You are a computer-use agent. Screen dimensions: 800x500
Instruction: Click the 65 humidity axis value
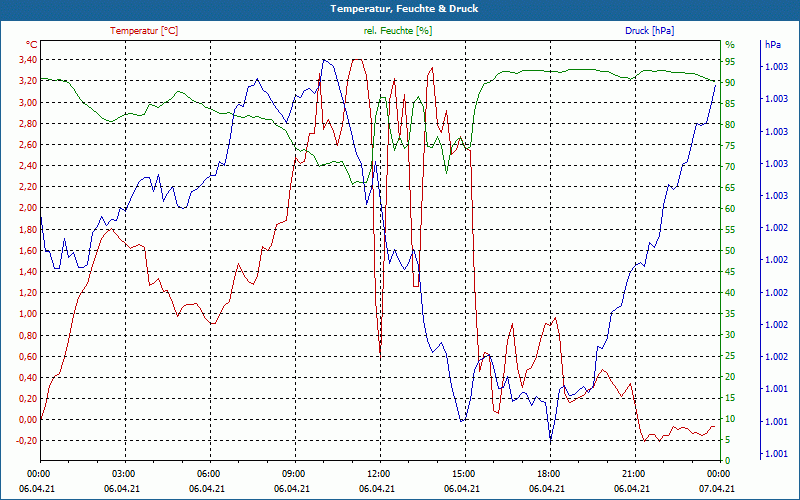click(730, 188)
